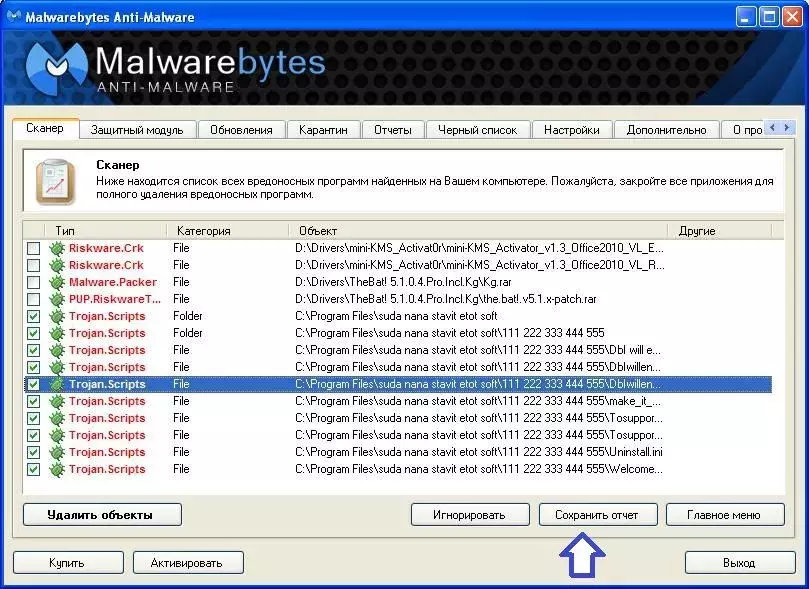
Task: Select path ending in make_it_...
Action: pyautogui.click(x=478, y=401)
